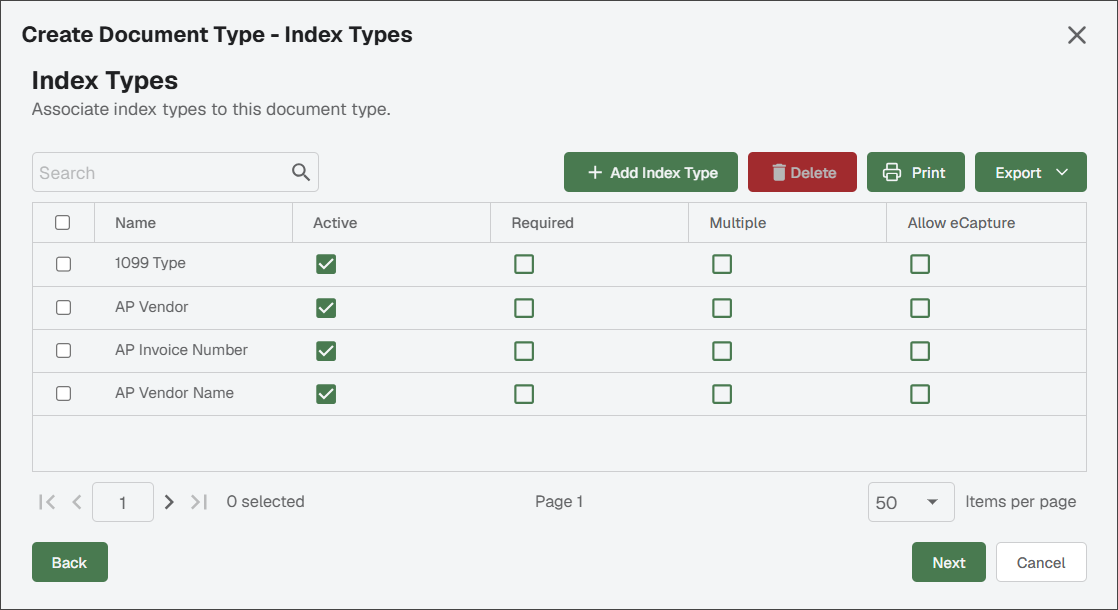Click the 'Page 1' indicator text
Image resolution: width=1118 pixels, height=610 pixels.
point(559,502)
